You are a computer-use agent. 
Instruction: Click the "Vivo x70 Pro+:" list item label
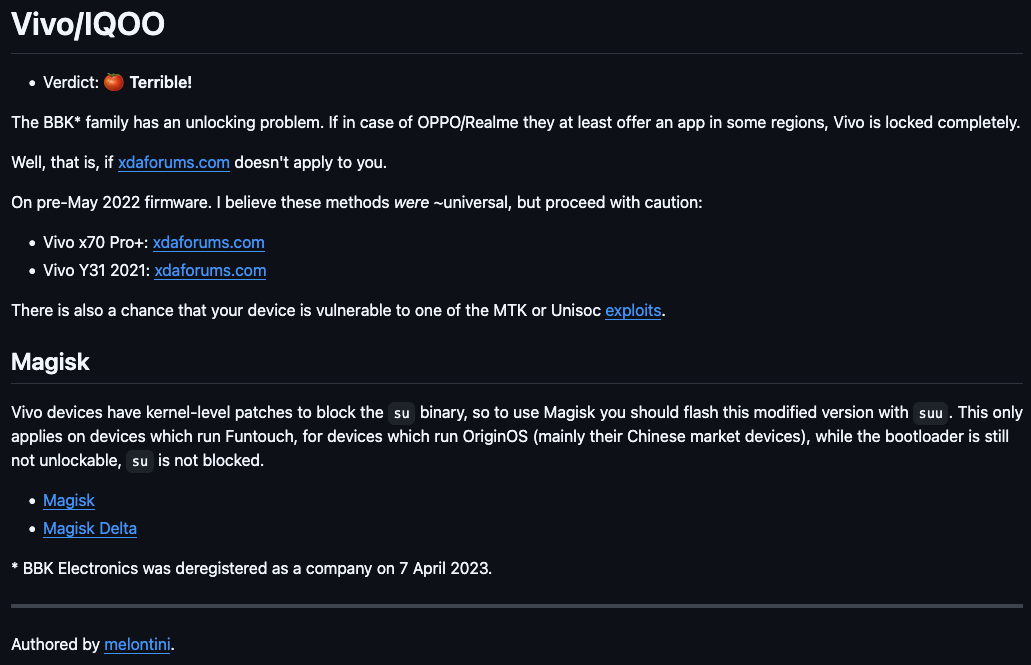(95, 243)
